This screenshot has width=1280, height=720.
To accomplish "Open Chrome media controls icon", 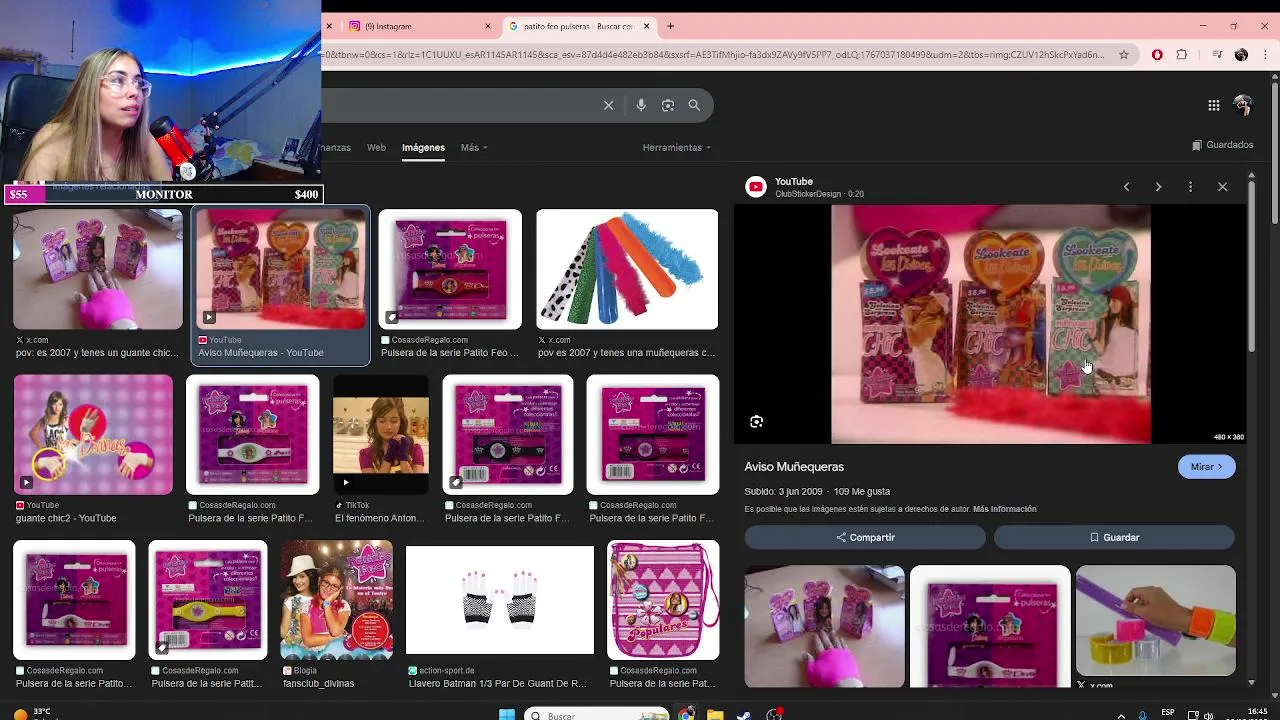I will coord(1217,55).
